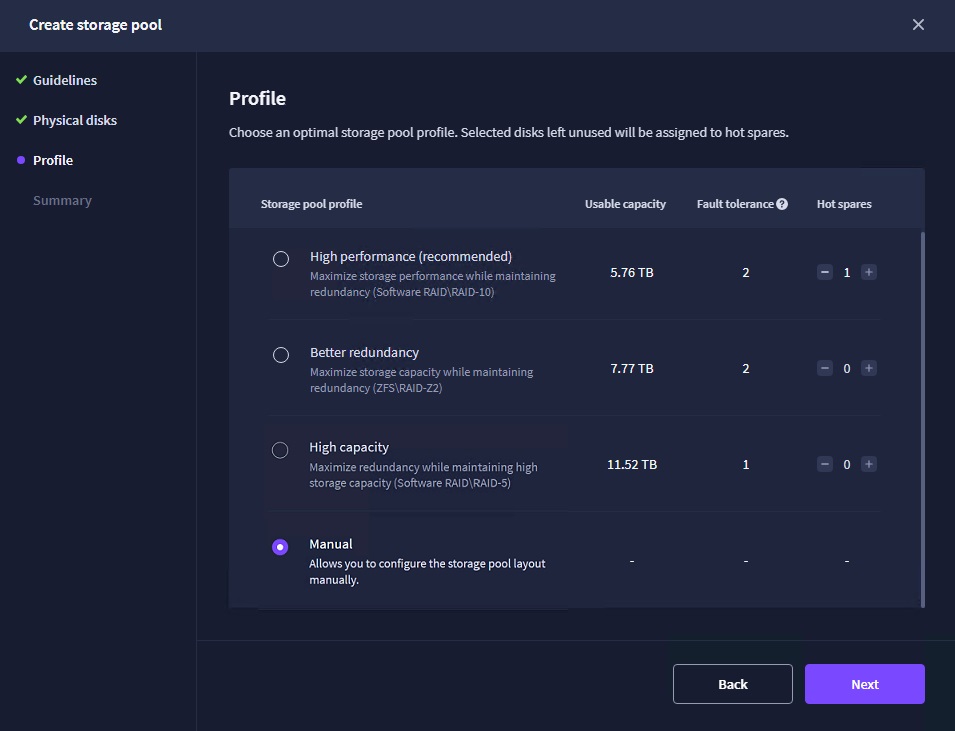Screen dimensions: 955x731
Task: Click the Storage pool profile column header
Action: click(x=311, y=204)
